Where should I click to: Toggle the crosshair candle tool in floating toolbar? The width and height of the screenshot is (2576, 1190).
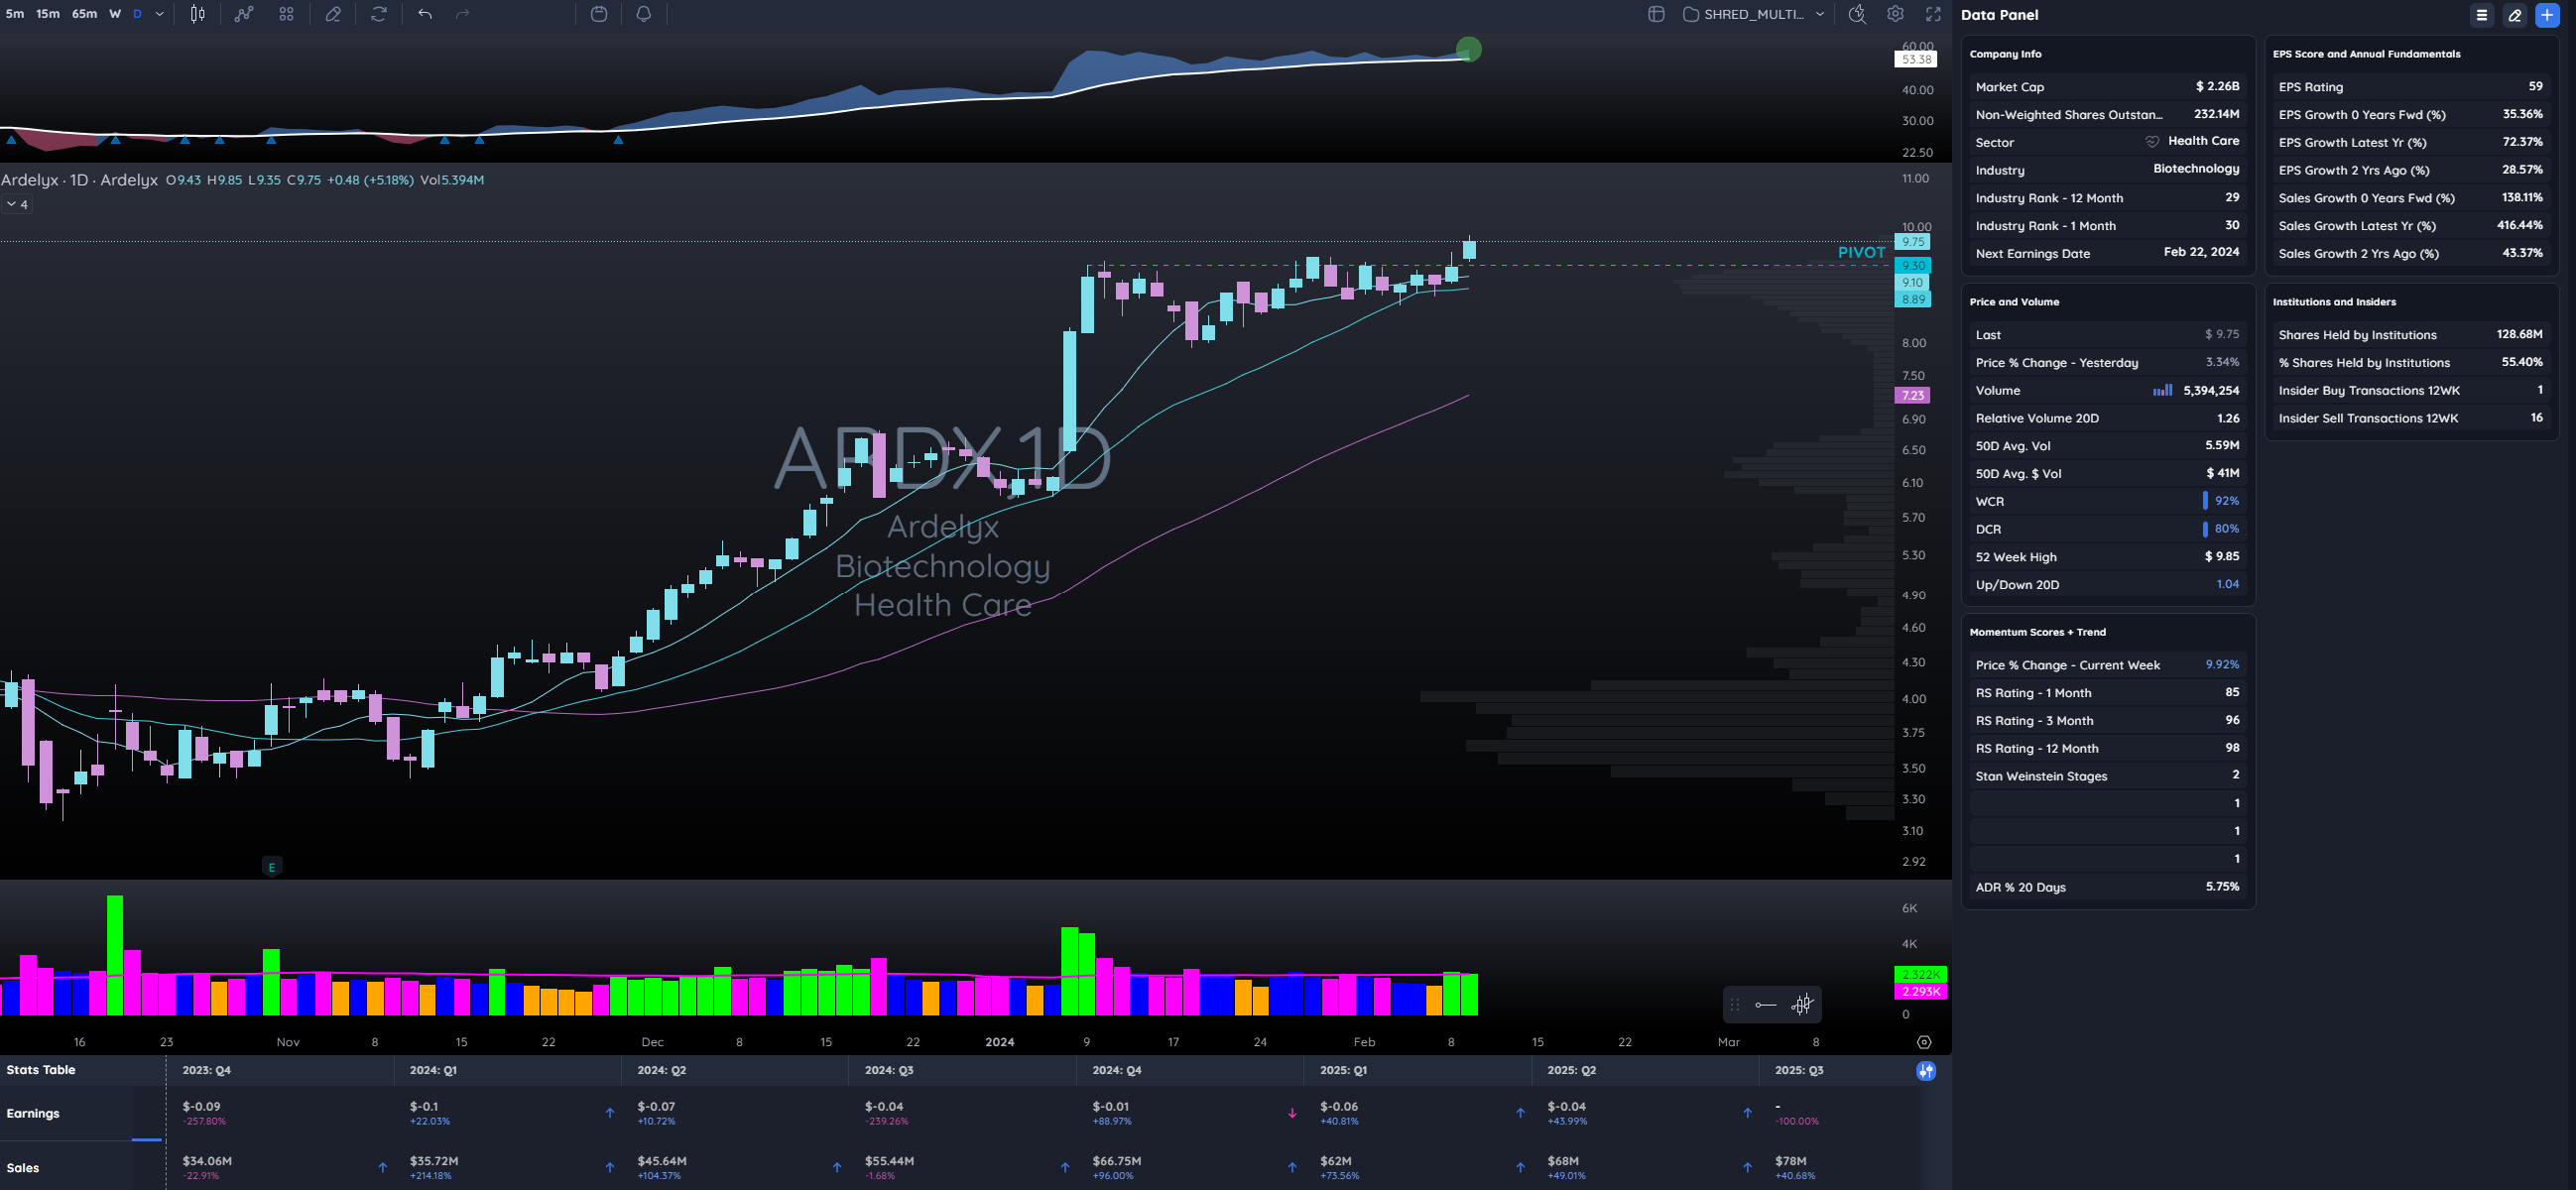[x=1802, y=1005]
